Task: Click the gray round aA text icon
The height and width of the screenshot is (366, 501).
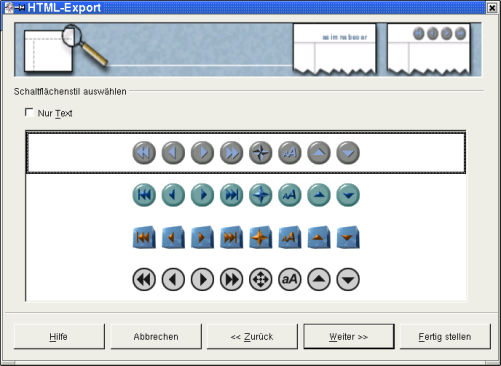Action: [x=290, y=153]
